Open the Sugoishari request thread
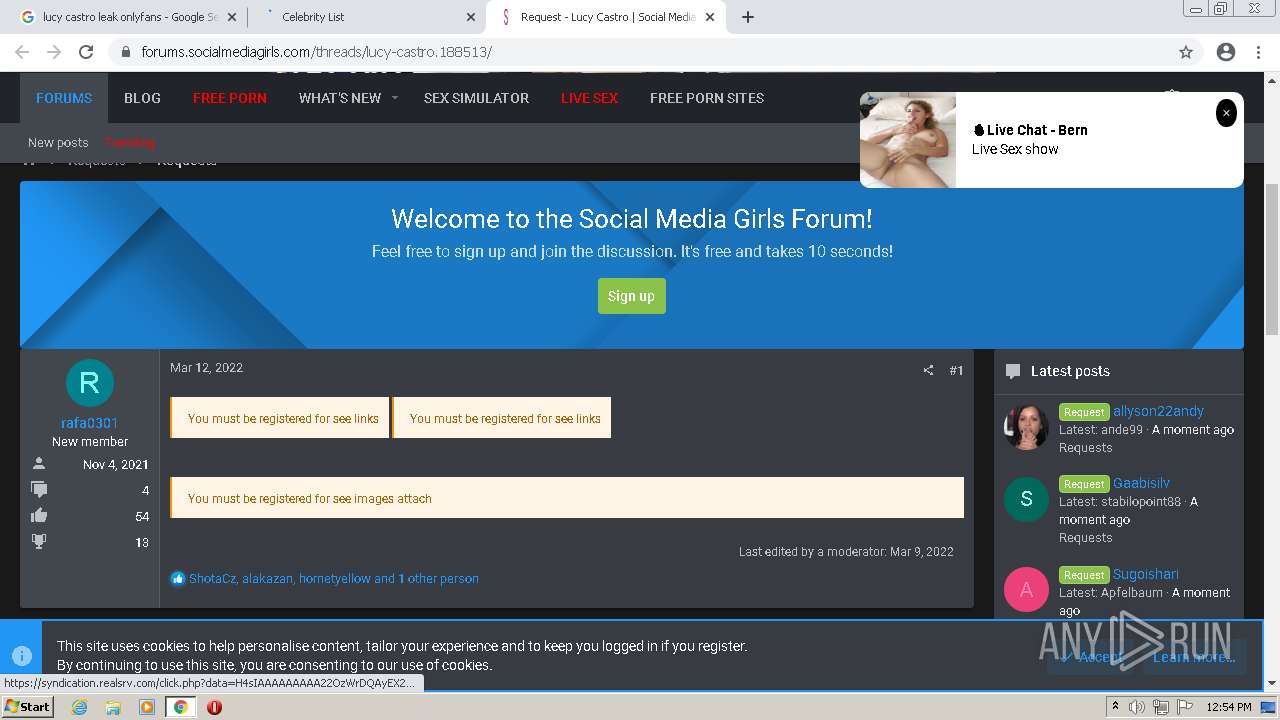The width and height of the screenshot is (1280, 720). 1146,574
